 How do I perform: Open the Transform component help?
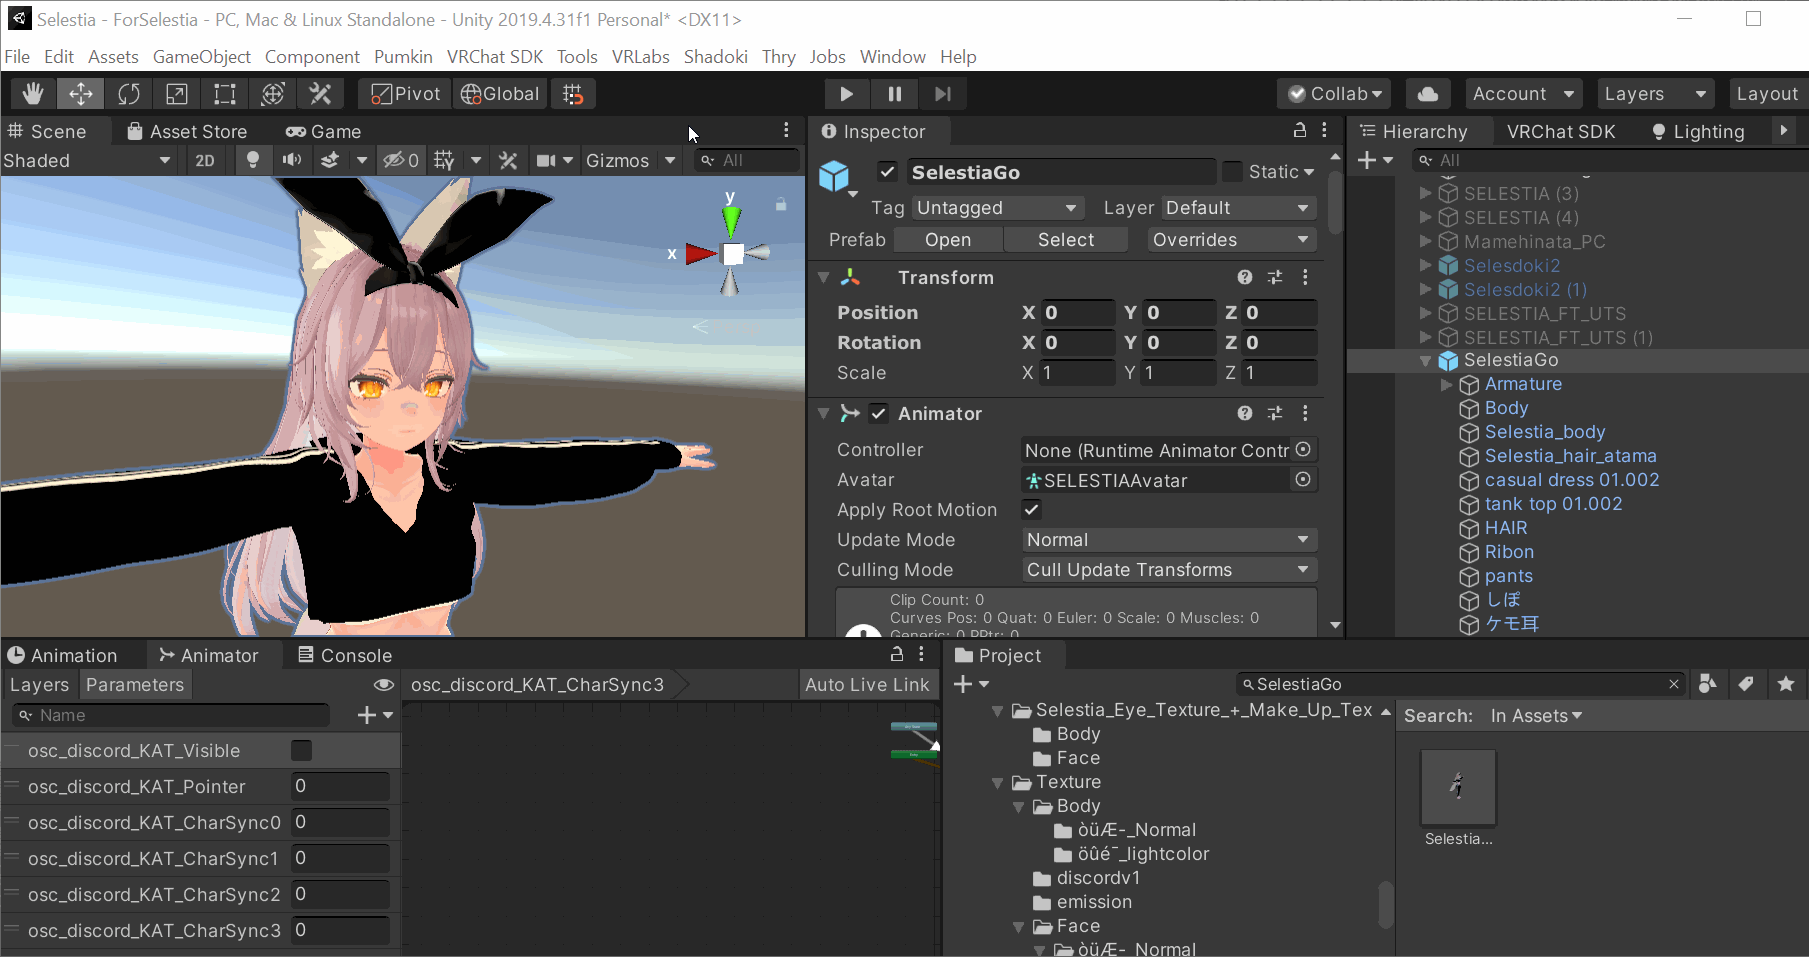[1245, 277]
